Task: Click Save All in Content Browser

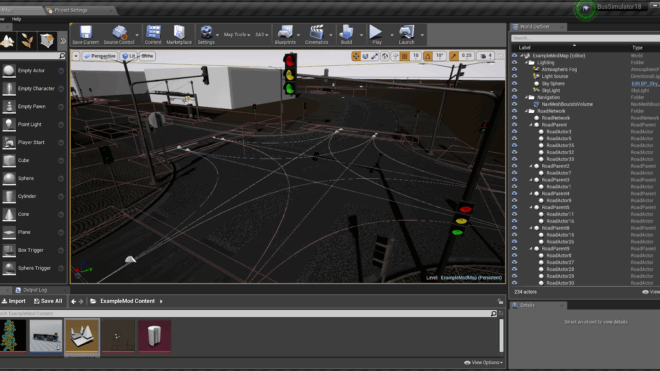Action: [x=48, y=301]
